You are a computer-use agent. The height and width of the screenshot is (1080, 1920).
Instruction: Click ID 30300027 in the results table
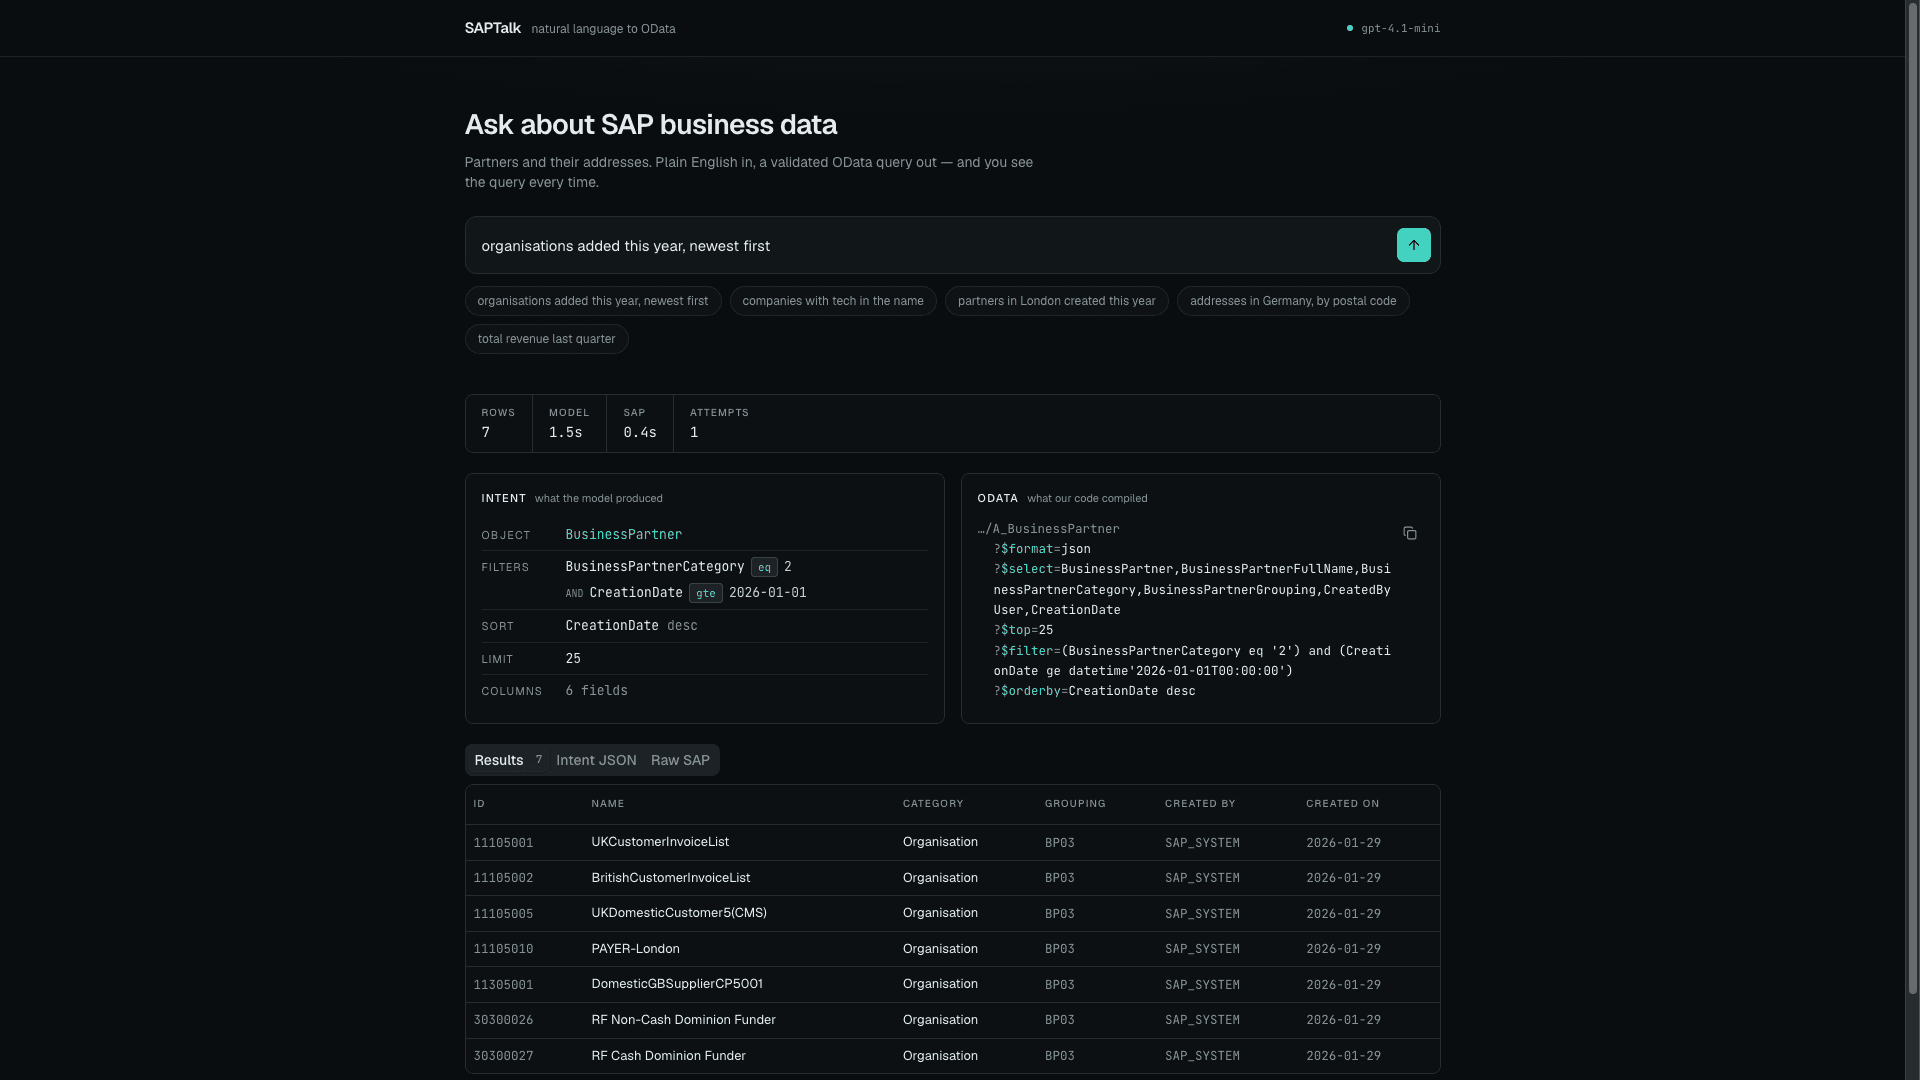coord(503,1056)
